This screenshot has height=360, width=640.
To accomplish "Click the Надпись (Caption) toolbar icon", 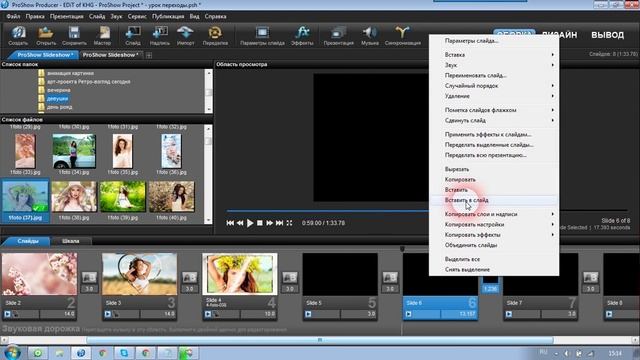I will (x=160, y=36).
